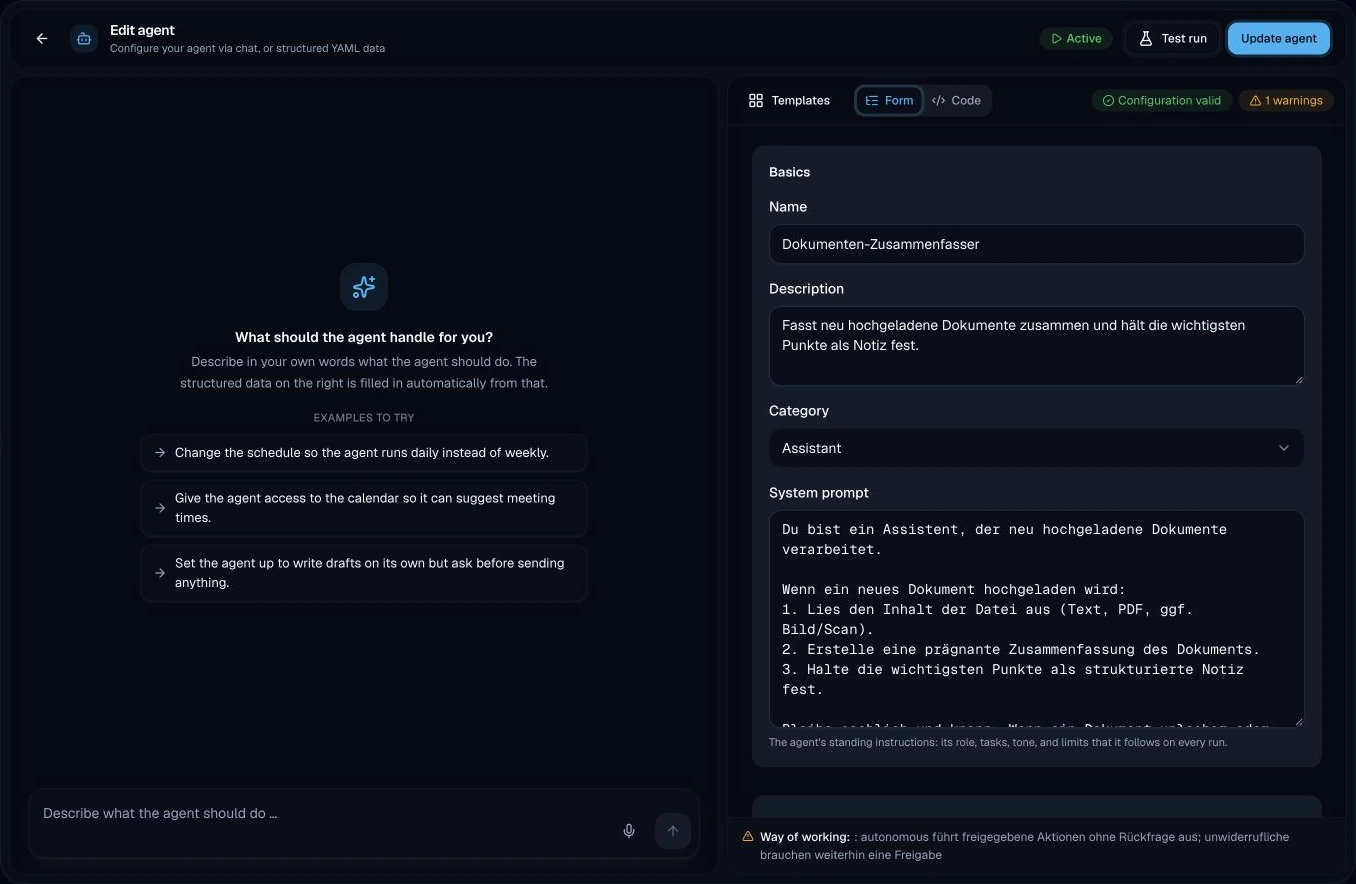Viewport: 1356px width, 884px height.
Task: Click the robot agent icon beside Edit agent
Action: coord(84,39)
